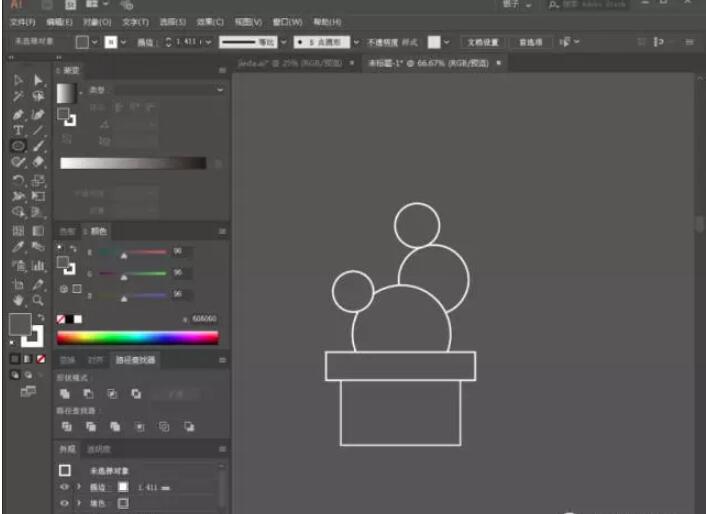Choose the Hand tool

tap(18, 299)
